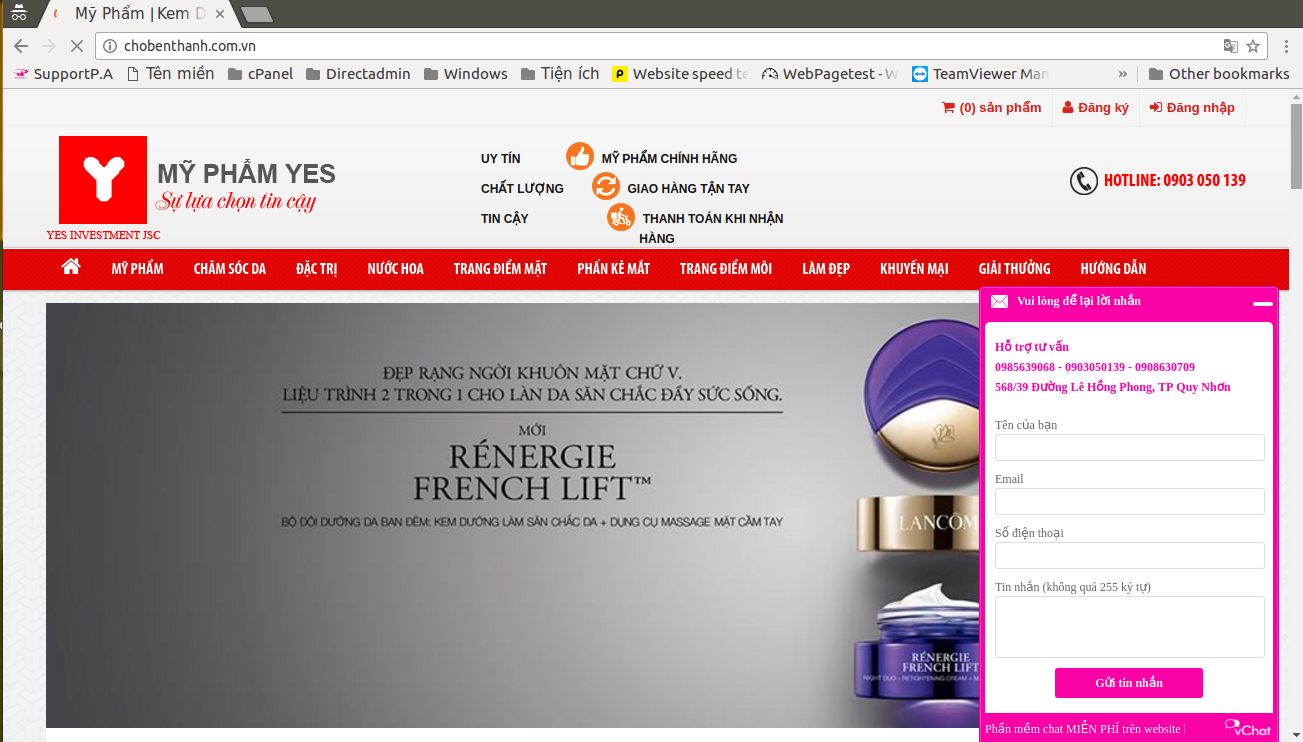Open the ĐẶC TRỊ menu
Viewport: 1303px width, 742px height.
pyautogui.click(x=317, y=269)
